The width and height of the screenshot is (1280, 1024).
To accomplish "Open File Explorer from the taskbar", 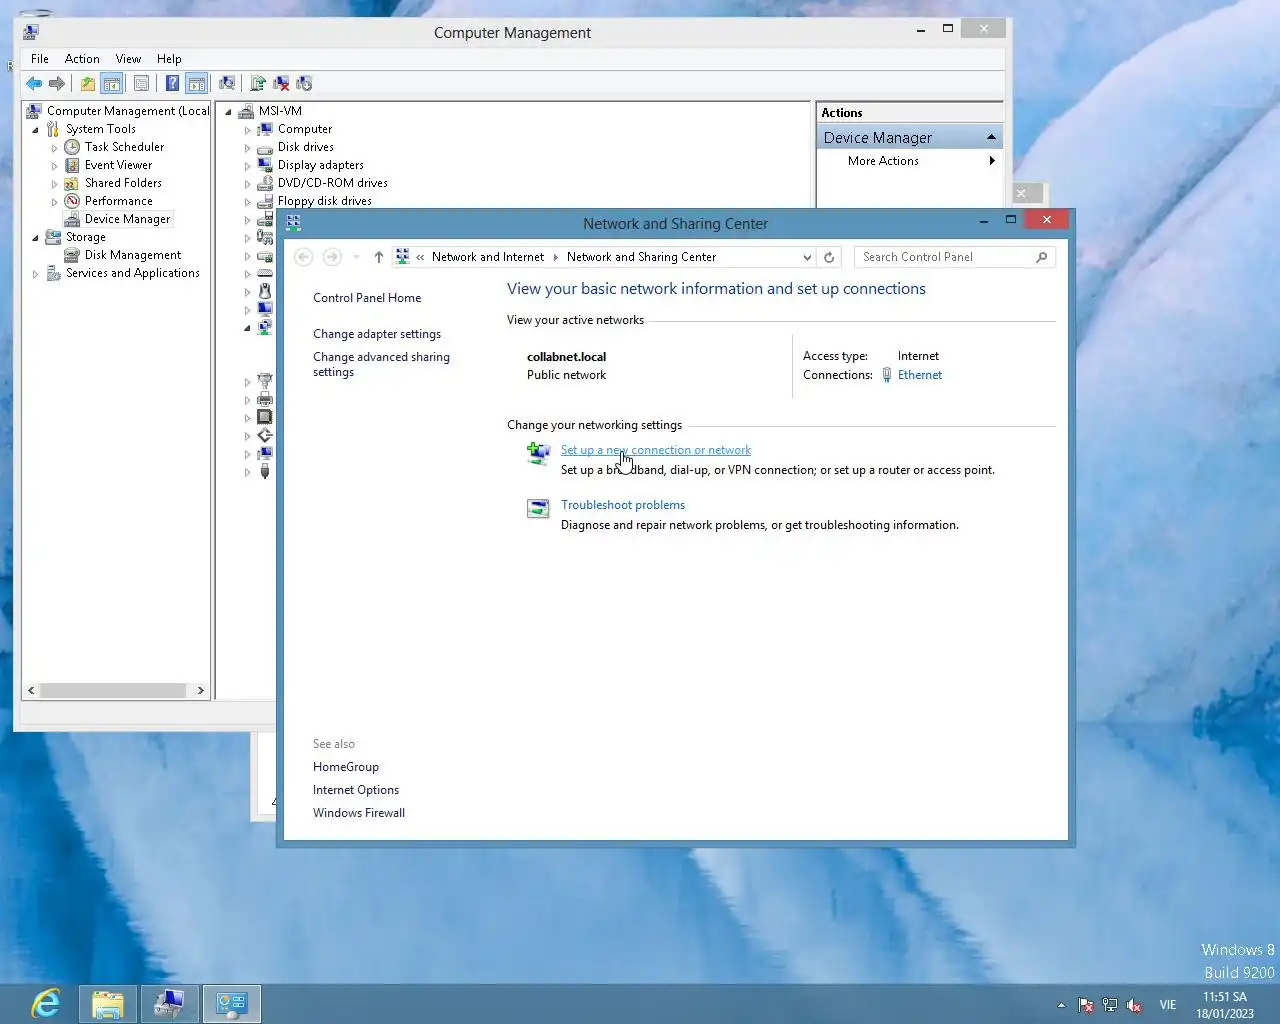I will pyautogui.click(x=108, y=1003).
